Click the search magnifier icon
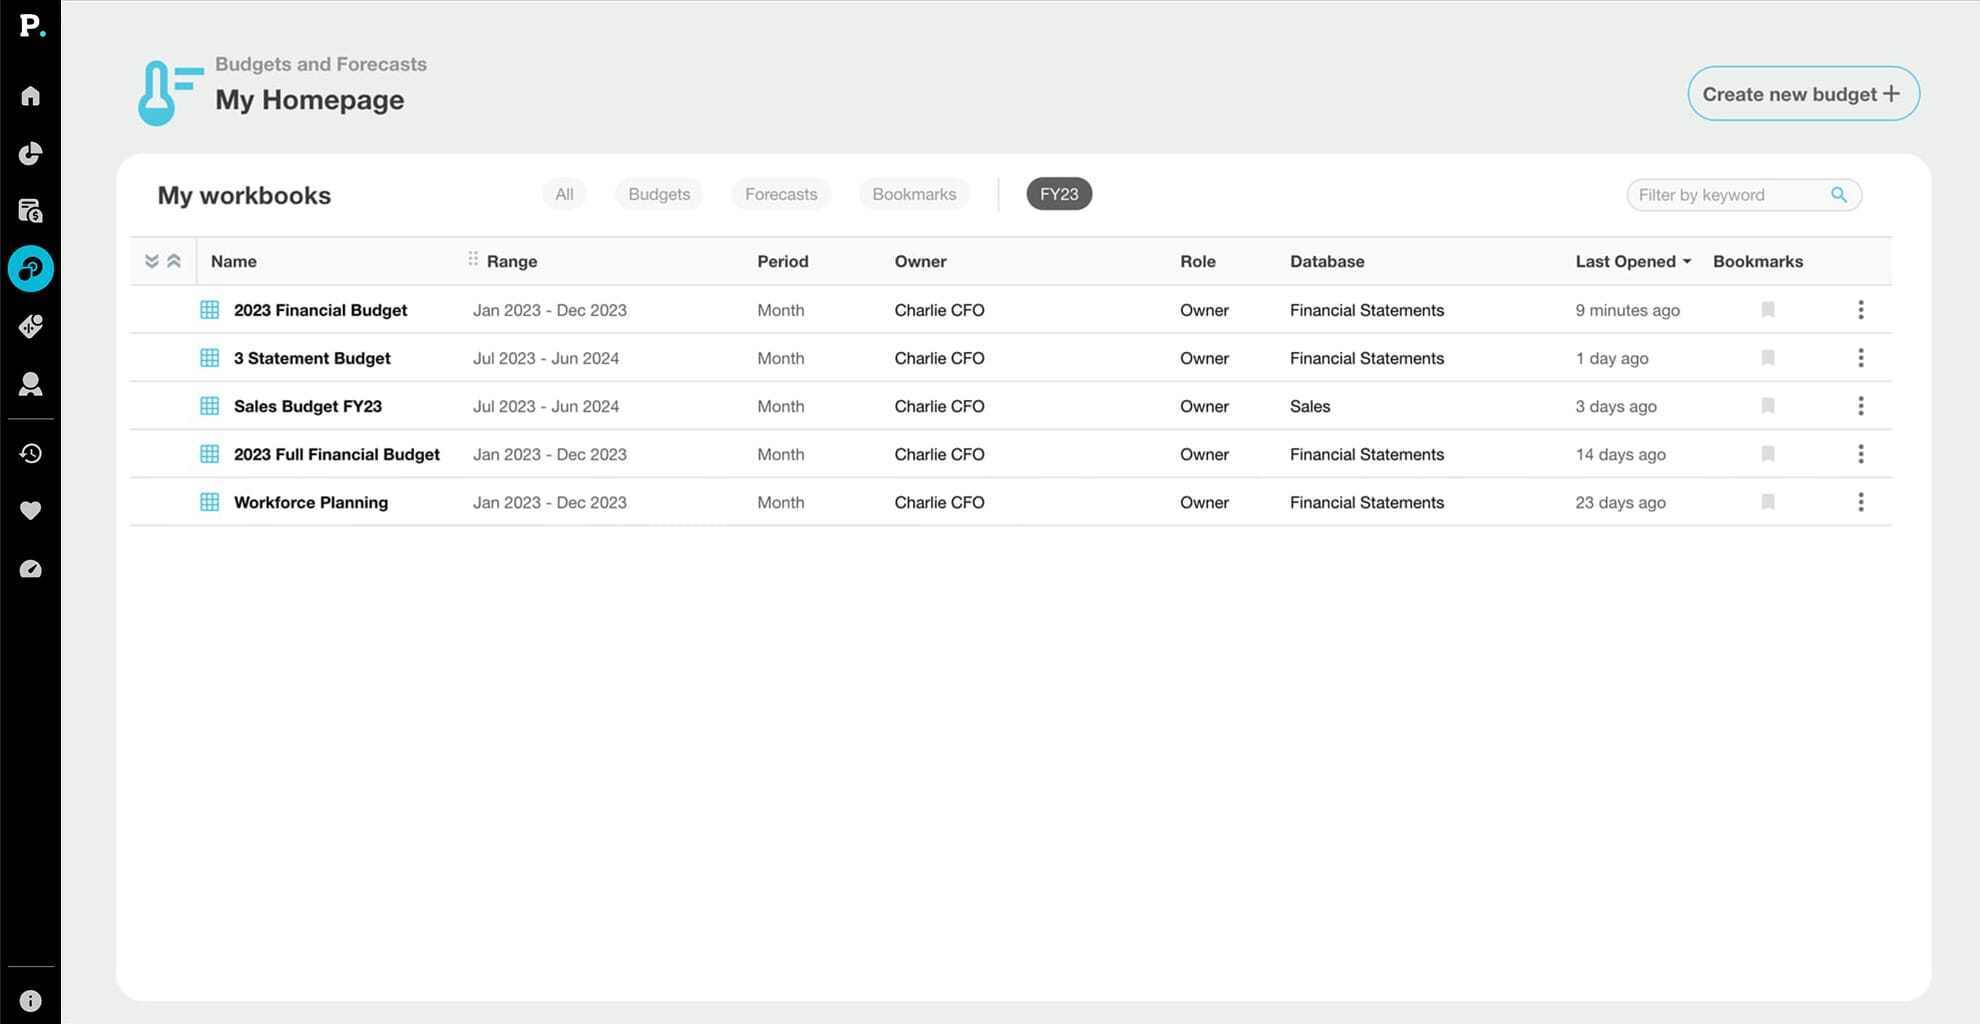Screen dimensions: 1980x1024 tap(1838, 195)
